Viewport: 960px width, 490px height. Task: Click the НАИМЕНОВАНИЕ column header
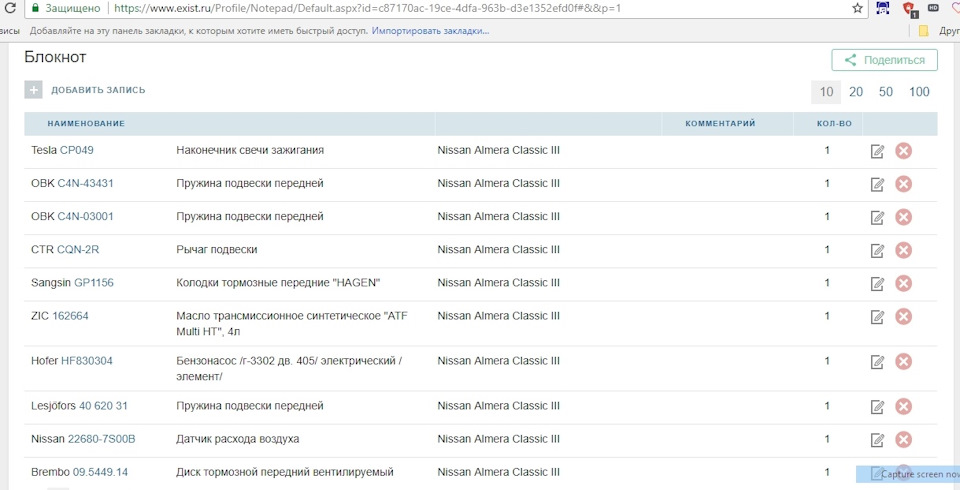[x=86, y=123]
